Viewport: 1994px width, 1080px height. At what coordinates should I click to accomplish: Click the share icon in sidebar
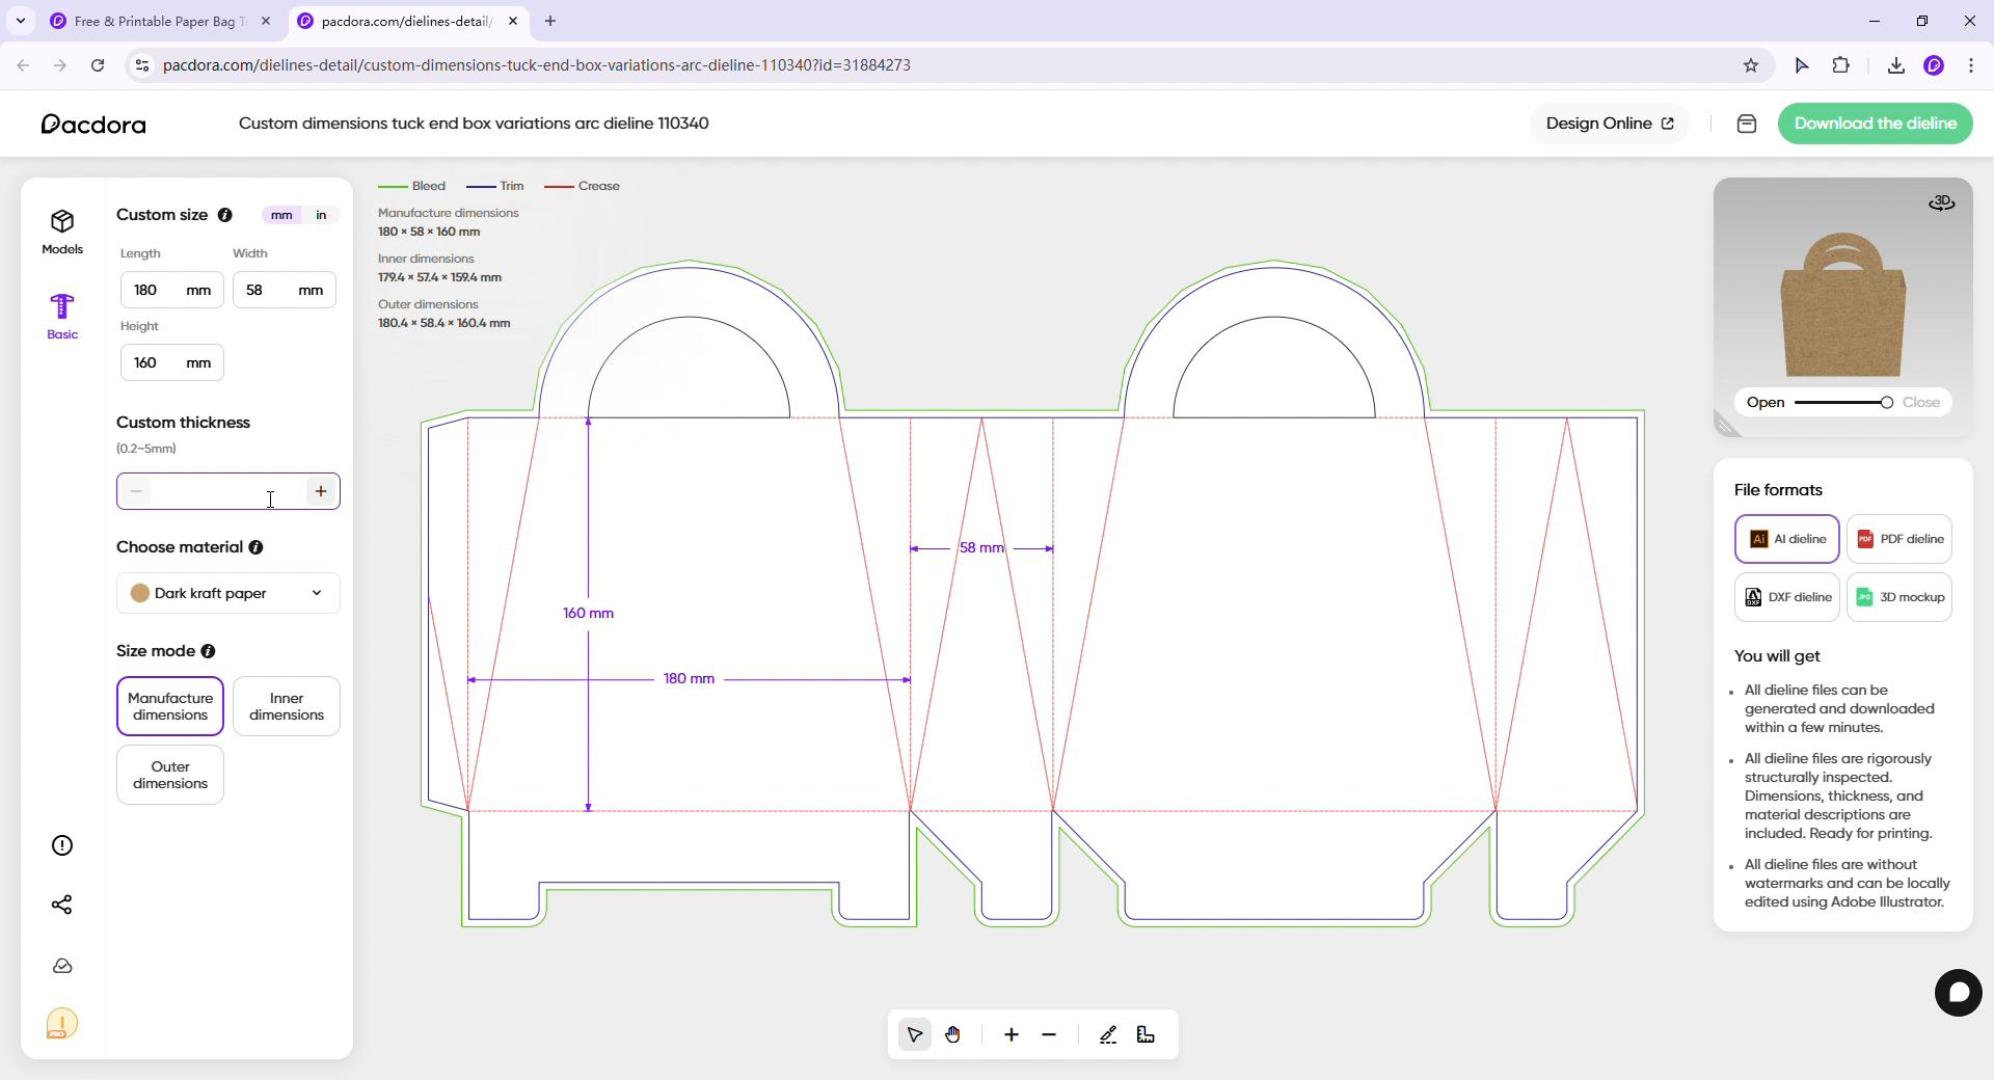tap(62, 905)
